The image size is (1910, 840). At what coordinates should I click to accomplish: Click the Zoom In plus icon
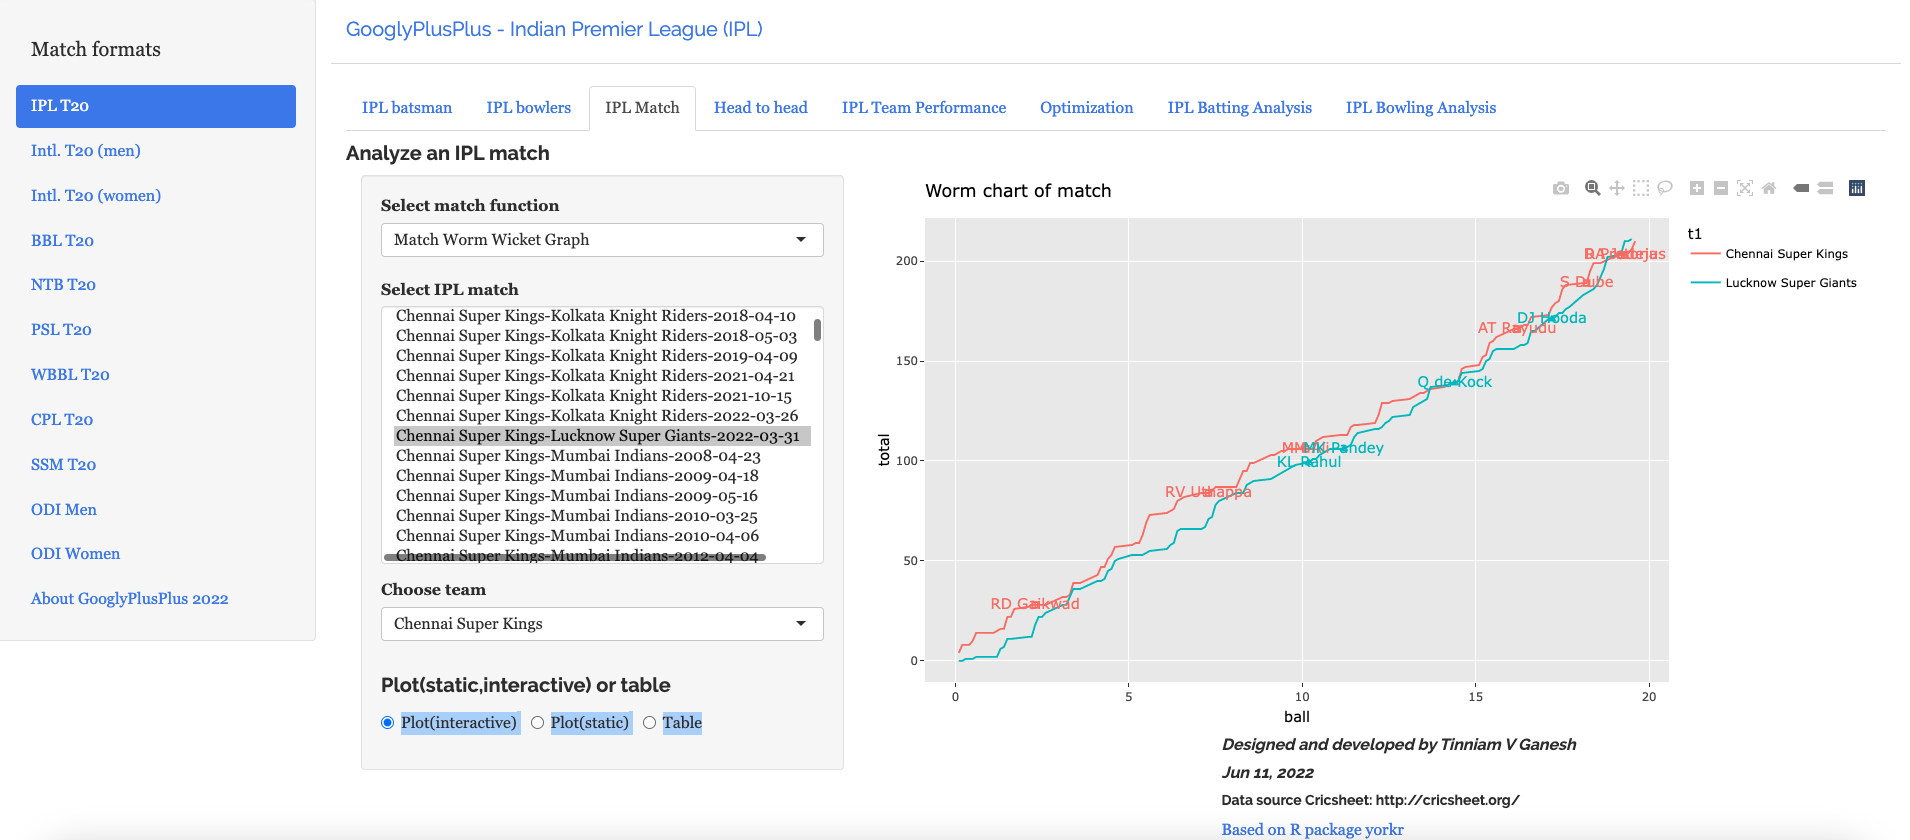click(1697, 188)
